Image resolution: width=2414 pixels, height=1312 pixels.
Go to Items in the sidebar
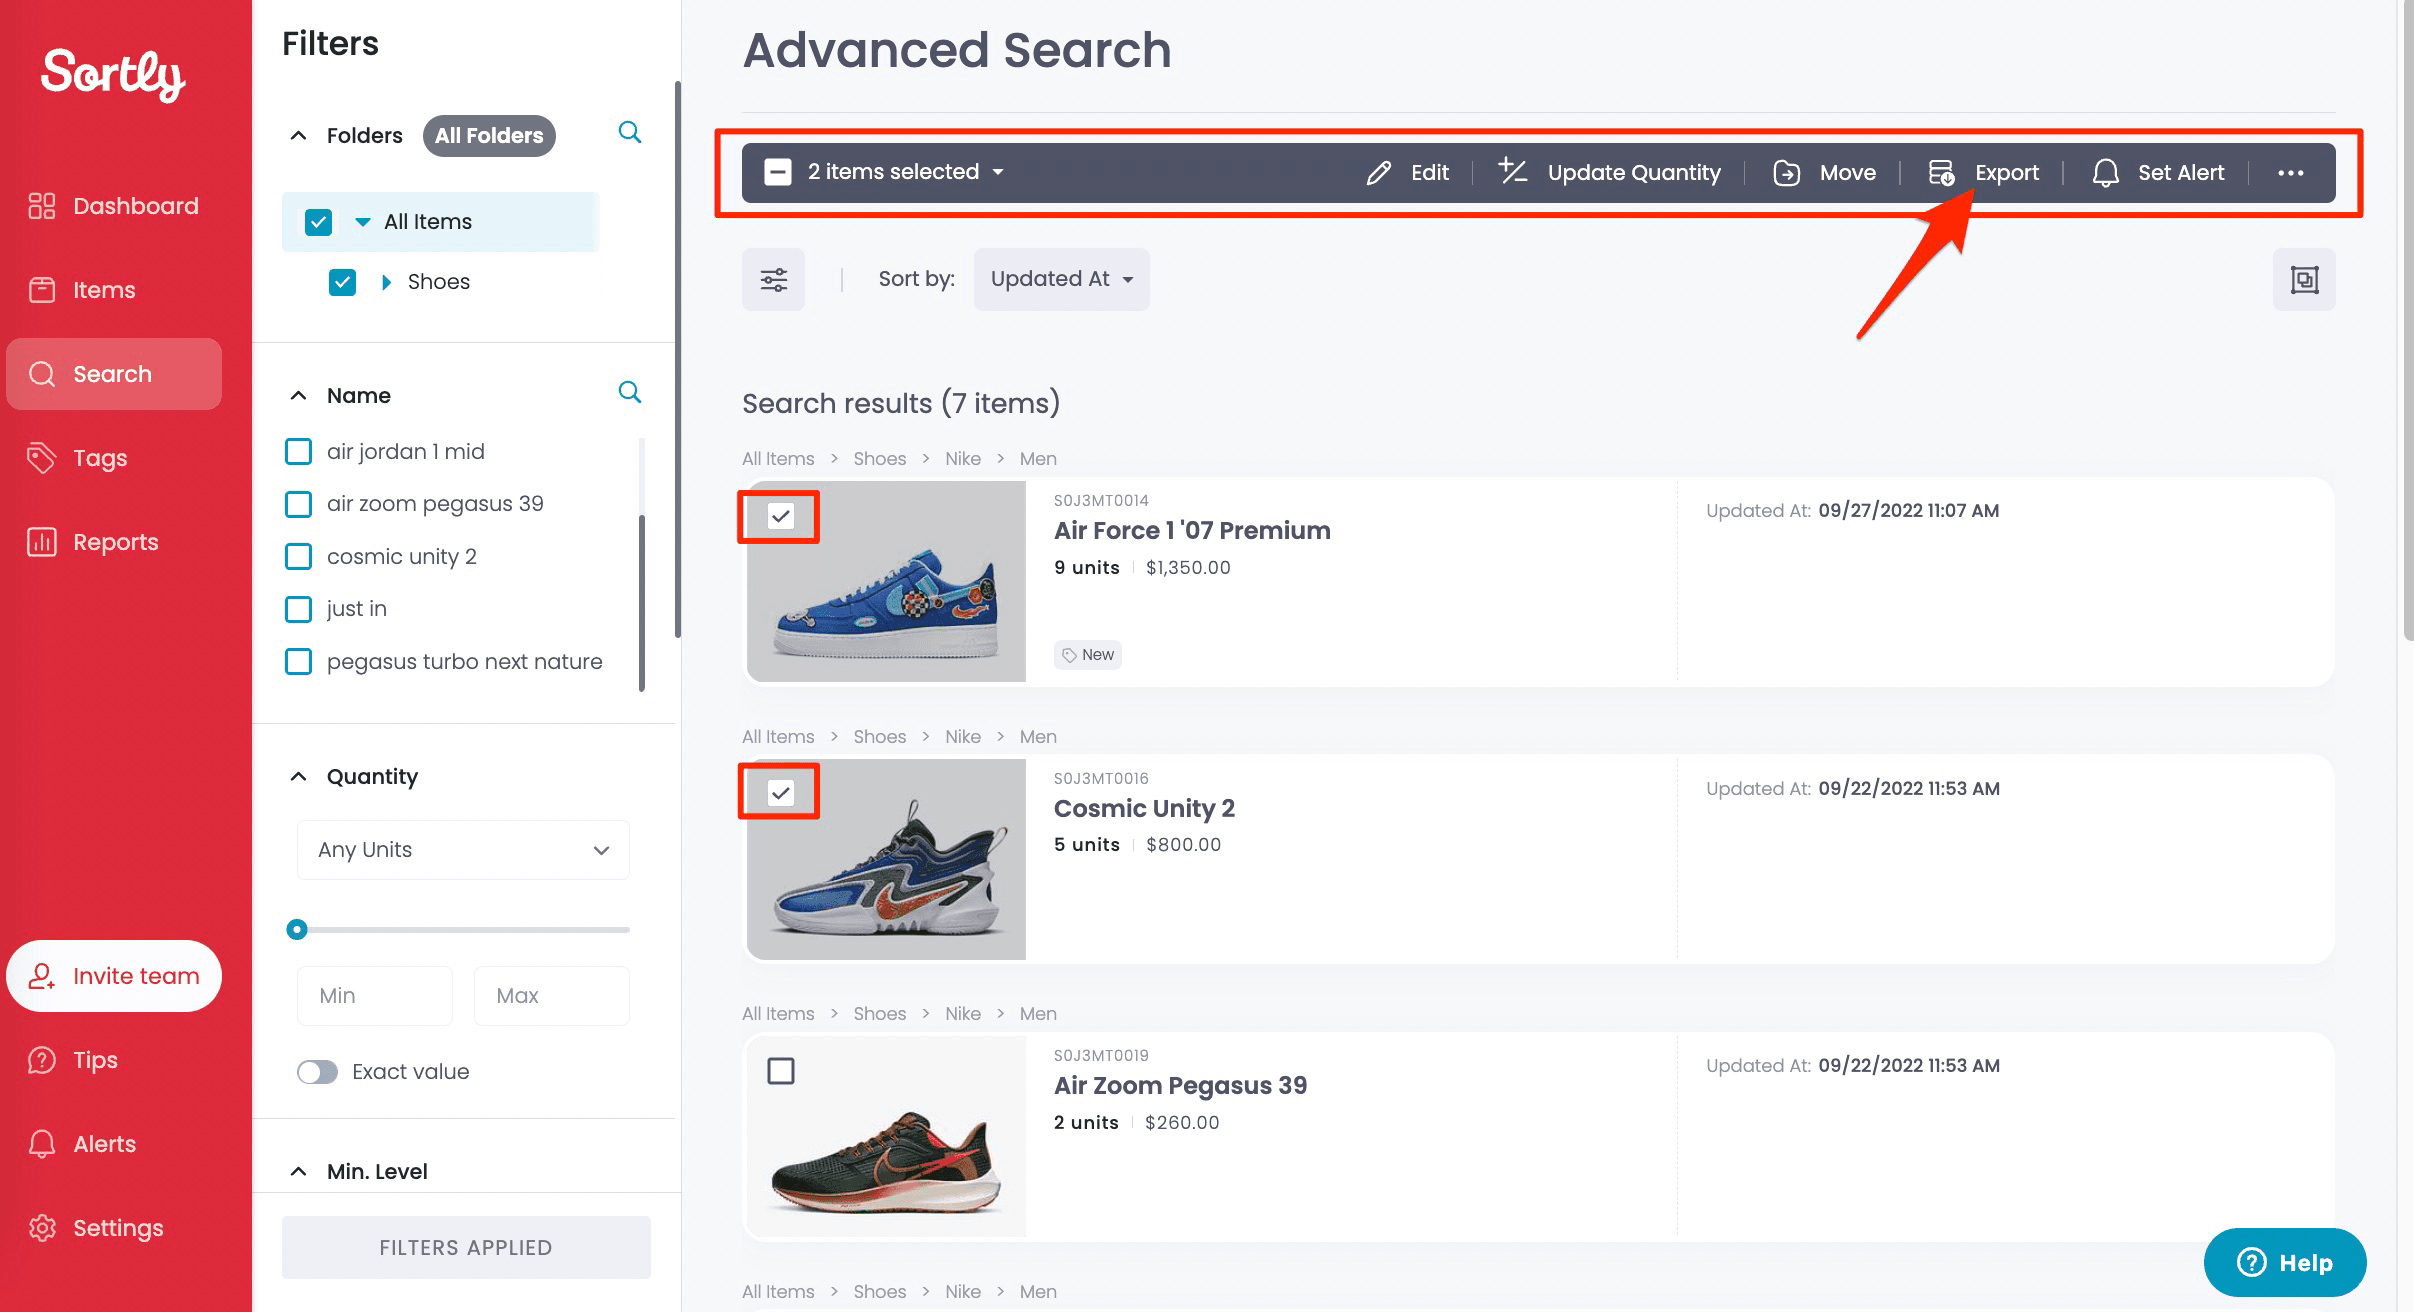[82, 290]
